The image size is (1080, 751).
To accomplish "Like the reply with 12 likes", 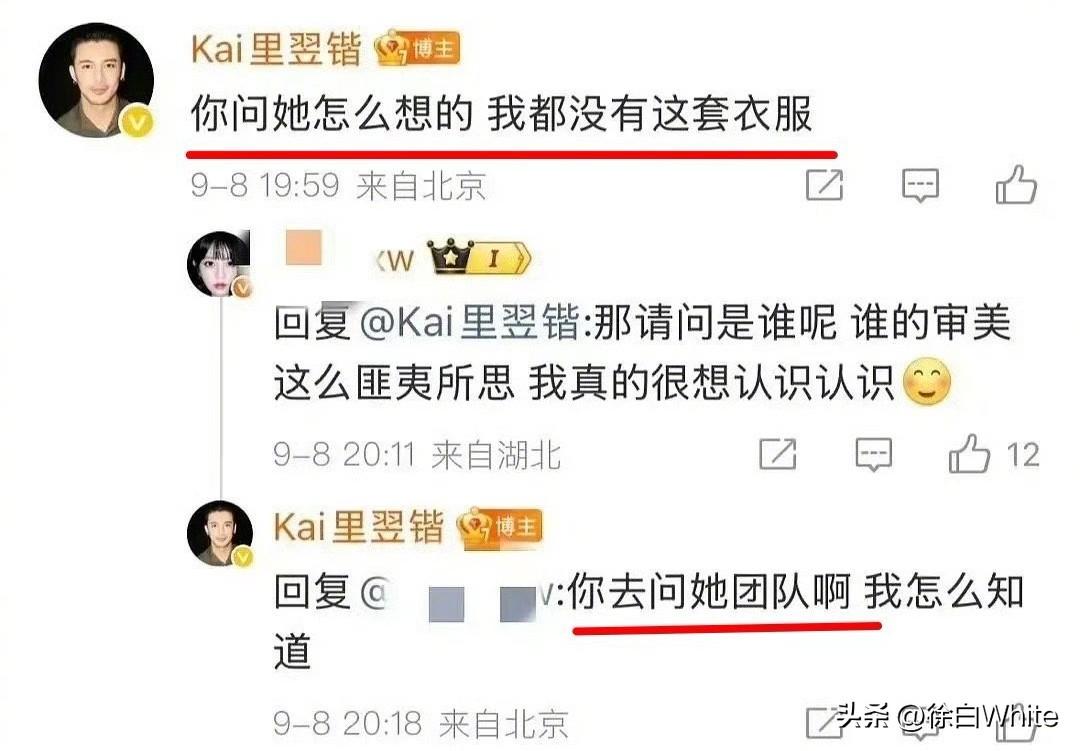I will [969, 453].
